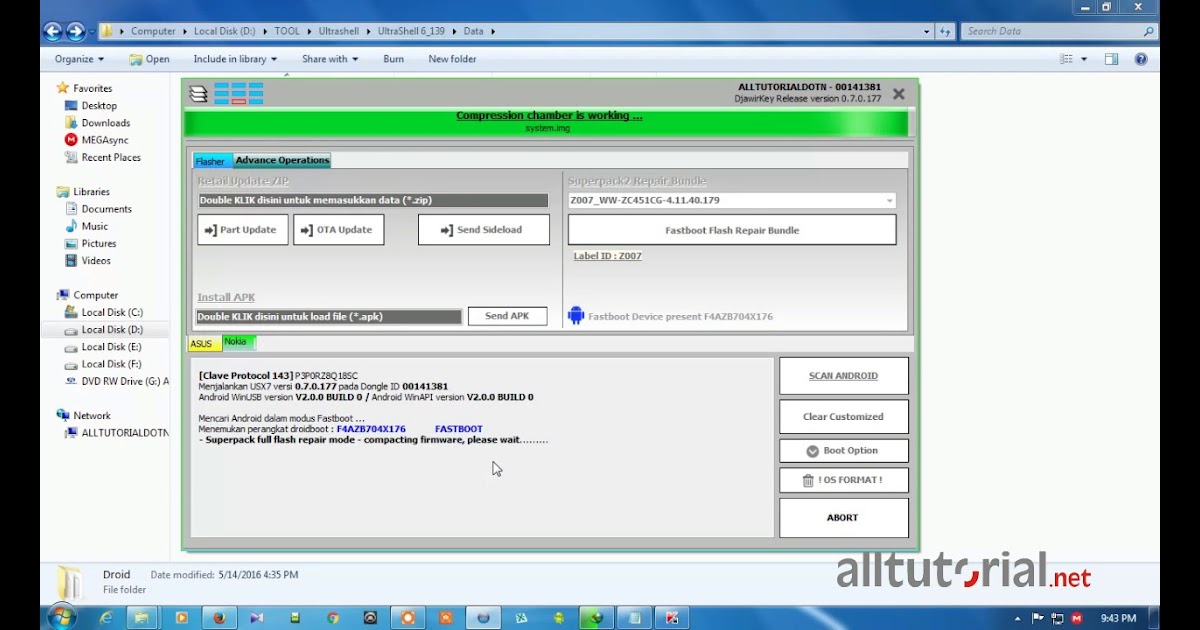Viewport: 1200px width, 630px height.
Task: Go forward using Explorer Forward arrow
Action: [x=76, y=31]
